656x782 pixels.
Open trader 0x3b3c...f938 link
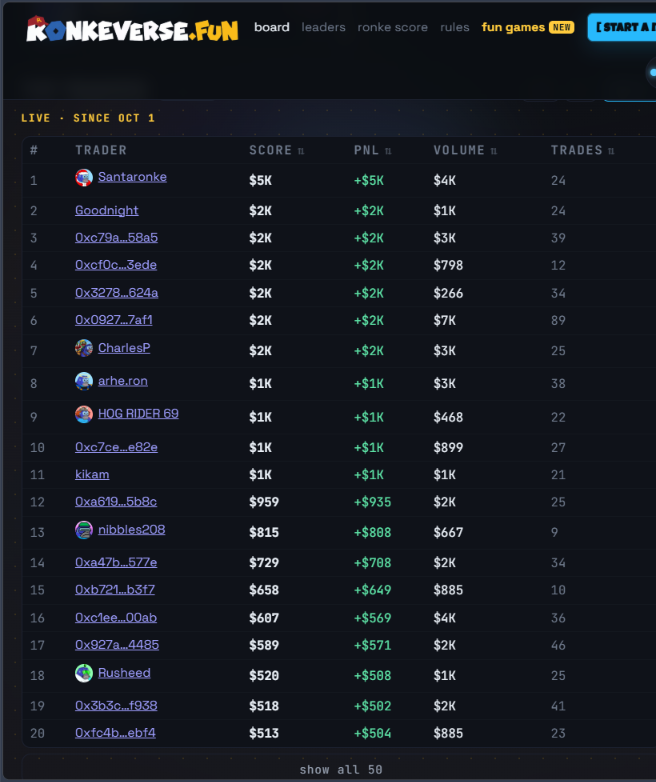(116, 705)
